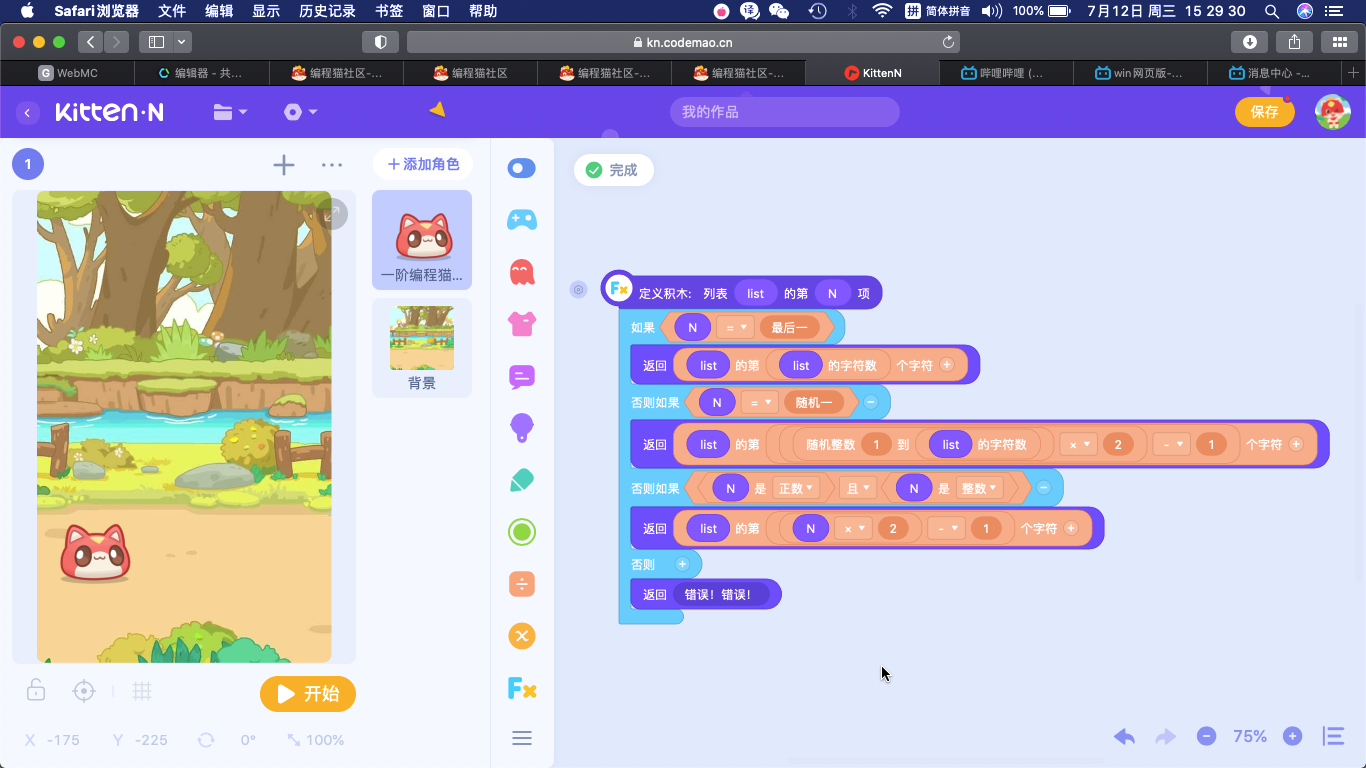Toggle the stage grid display
The width and height of the screenshot is (1366, 768).
pyautogui.click(x=142, y=691)
